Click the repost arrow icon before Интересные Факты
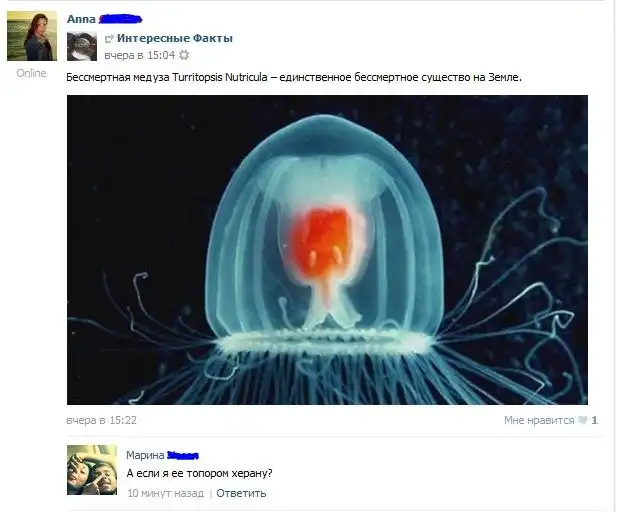This screenshot has height=512, width=628. point(109,39)
